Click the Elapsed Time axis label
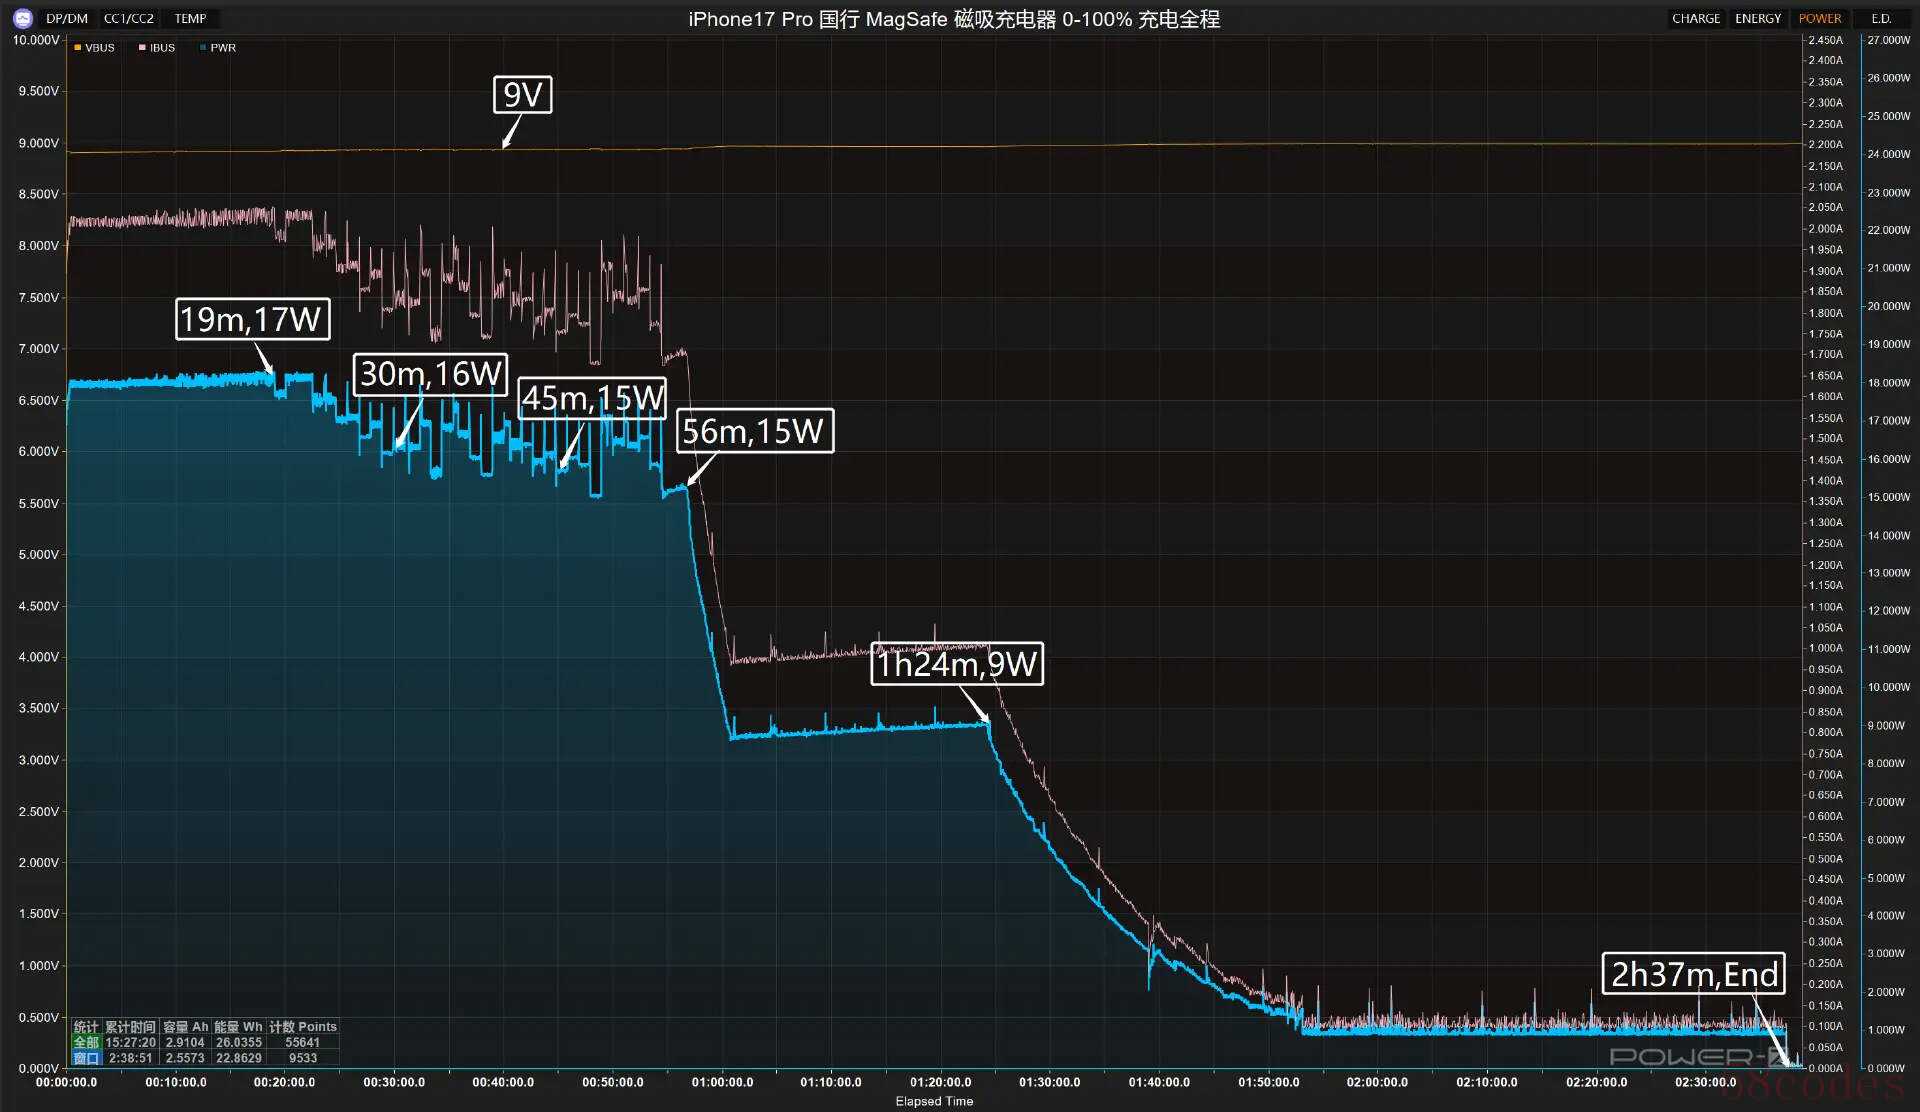Viewport: 1920px width, 1112px height. [933, 1101]
